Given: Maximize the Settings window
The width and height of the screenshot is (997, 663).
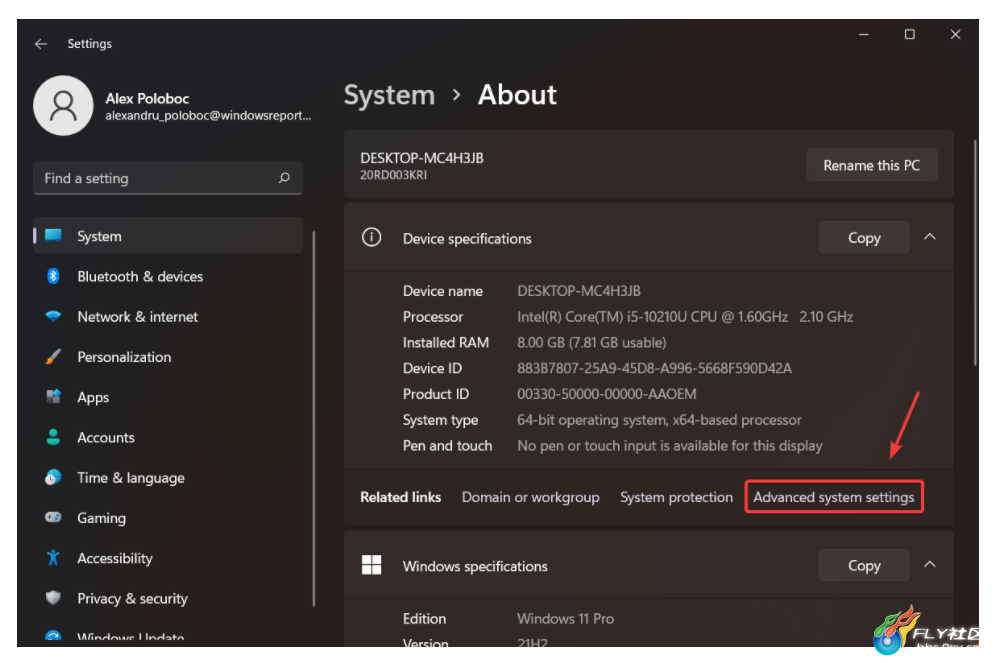Looking at the screenshot, I should pos(910,34).
